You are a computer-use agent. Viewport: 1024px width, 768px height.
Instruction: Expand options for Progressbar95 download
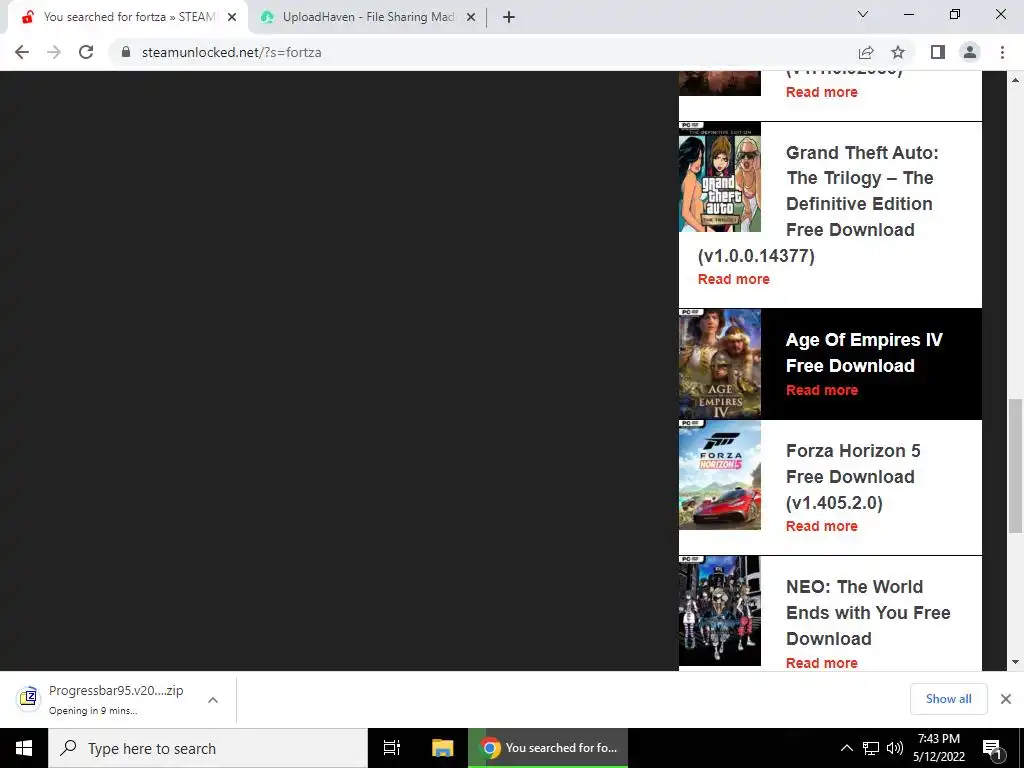213,699
